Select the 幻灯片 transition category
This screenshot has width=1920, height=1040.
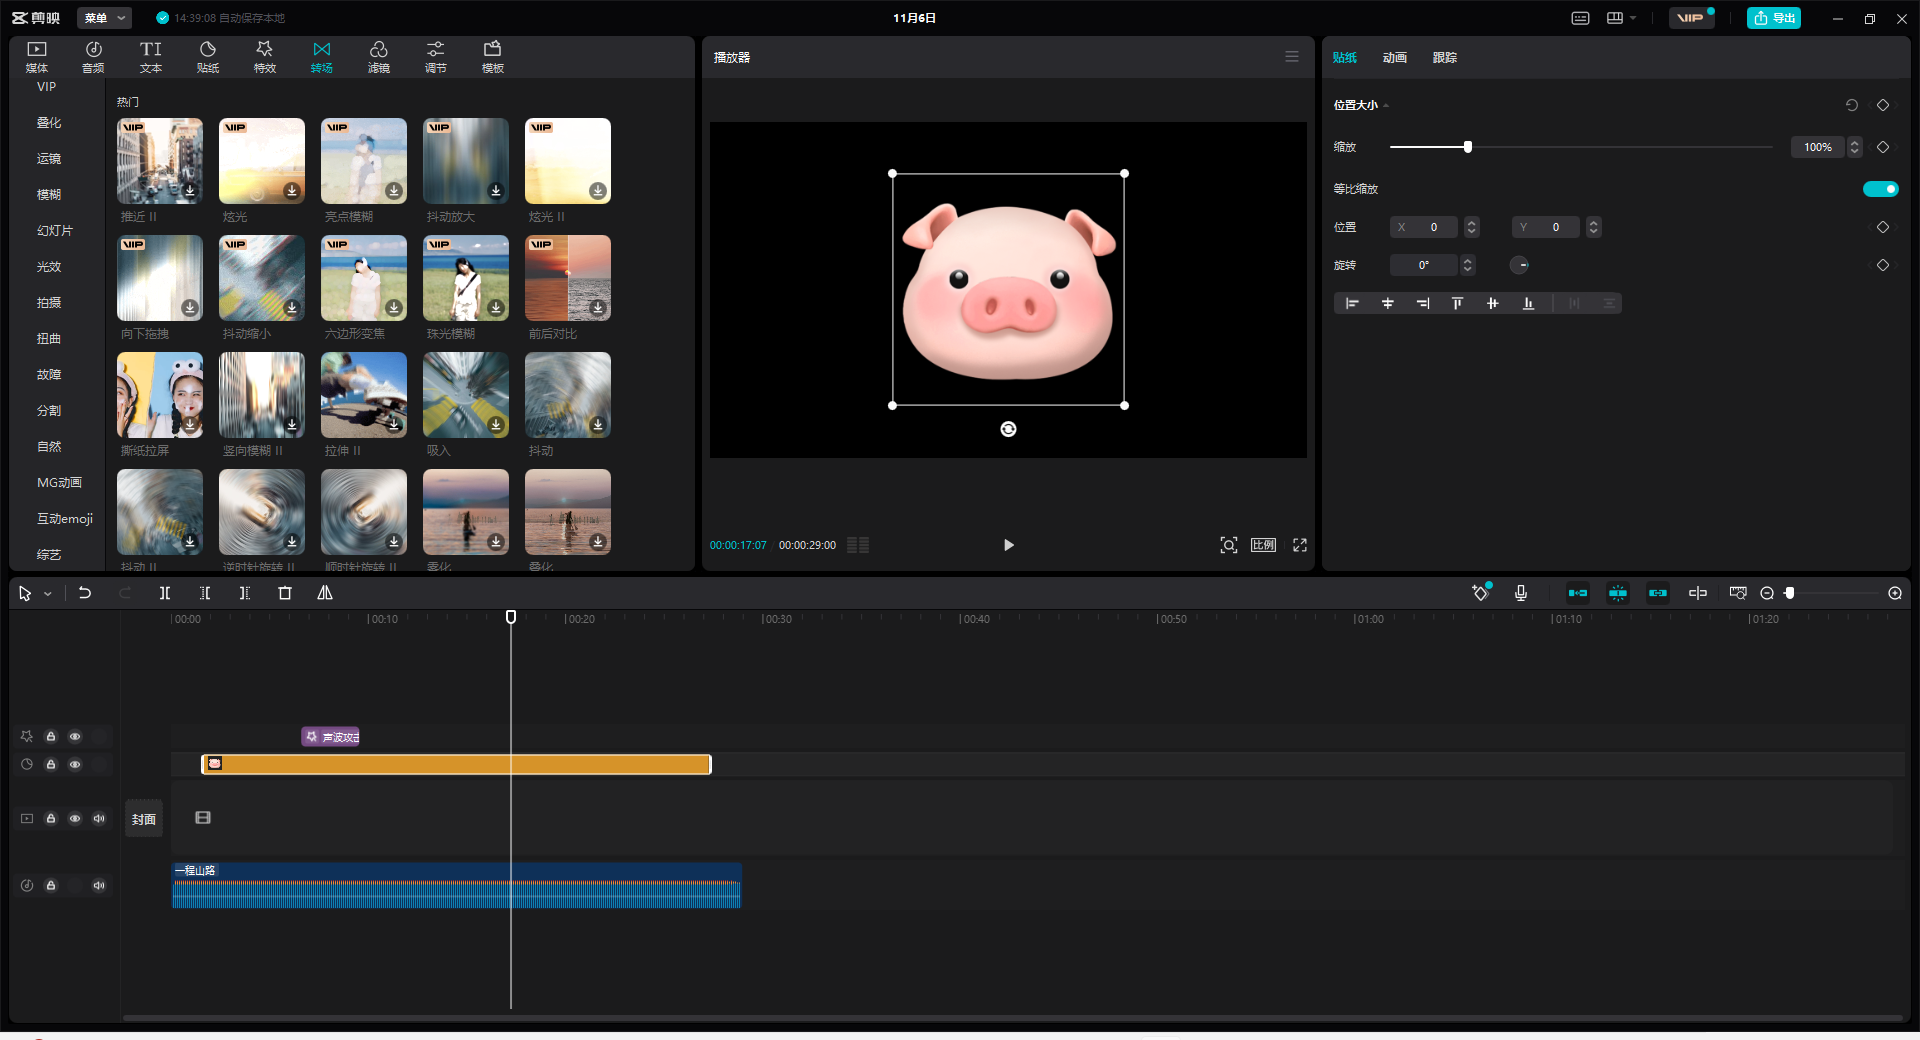click(x=55, y=230)
